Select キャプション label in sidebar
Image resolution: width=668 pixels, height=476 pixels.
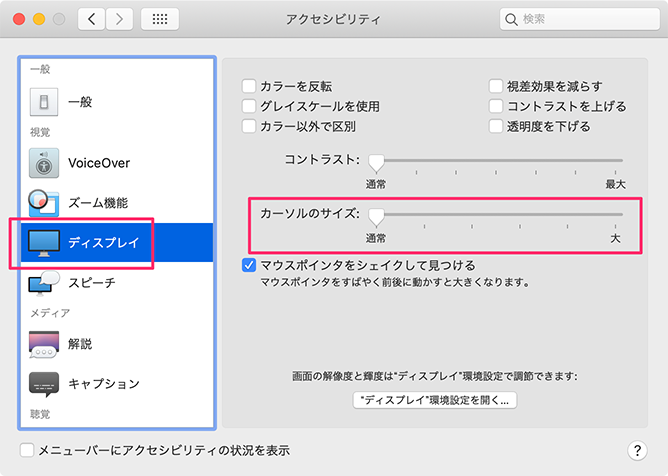104,384
